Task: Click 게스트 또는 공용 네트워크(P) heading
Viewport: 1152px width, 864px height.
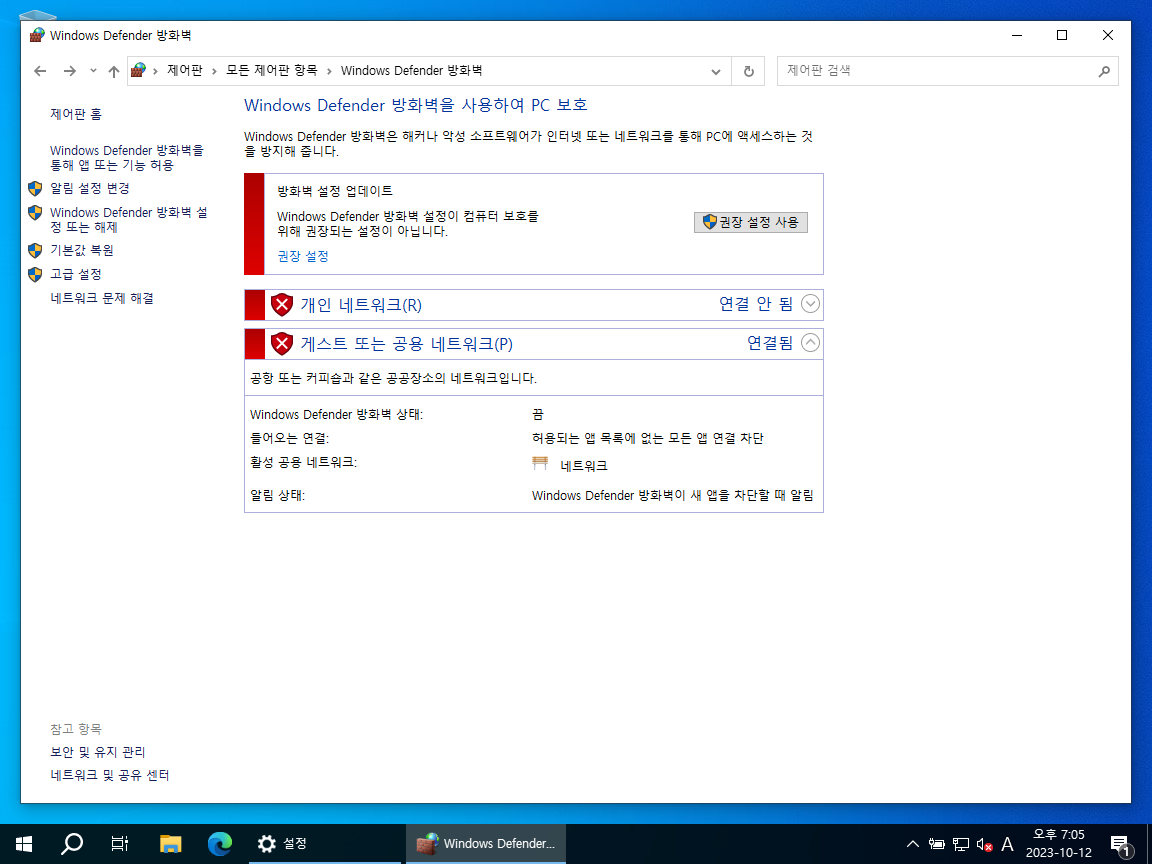Action: [x=406, y=343]
